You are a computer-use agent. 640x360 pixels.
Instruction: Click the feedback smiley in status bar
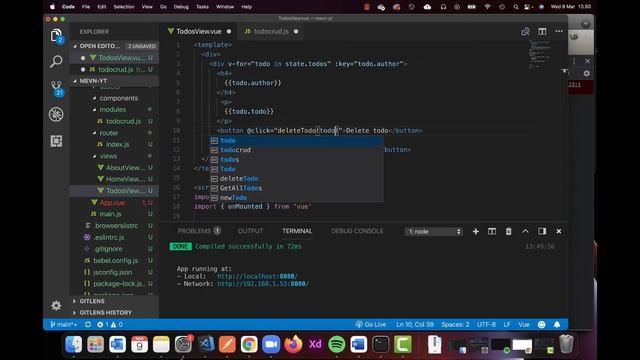point(542,324)
